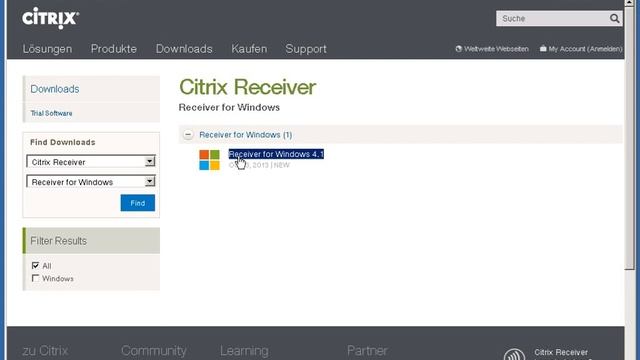
Task: Click the globe icon by Weltweite Webseiten
Action: pyautogui.click(x=459, y=49)
